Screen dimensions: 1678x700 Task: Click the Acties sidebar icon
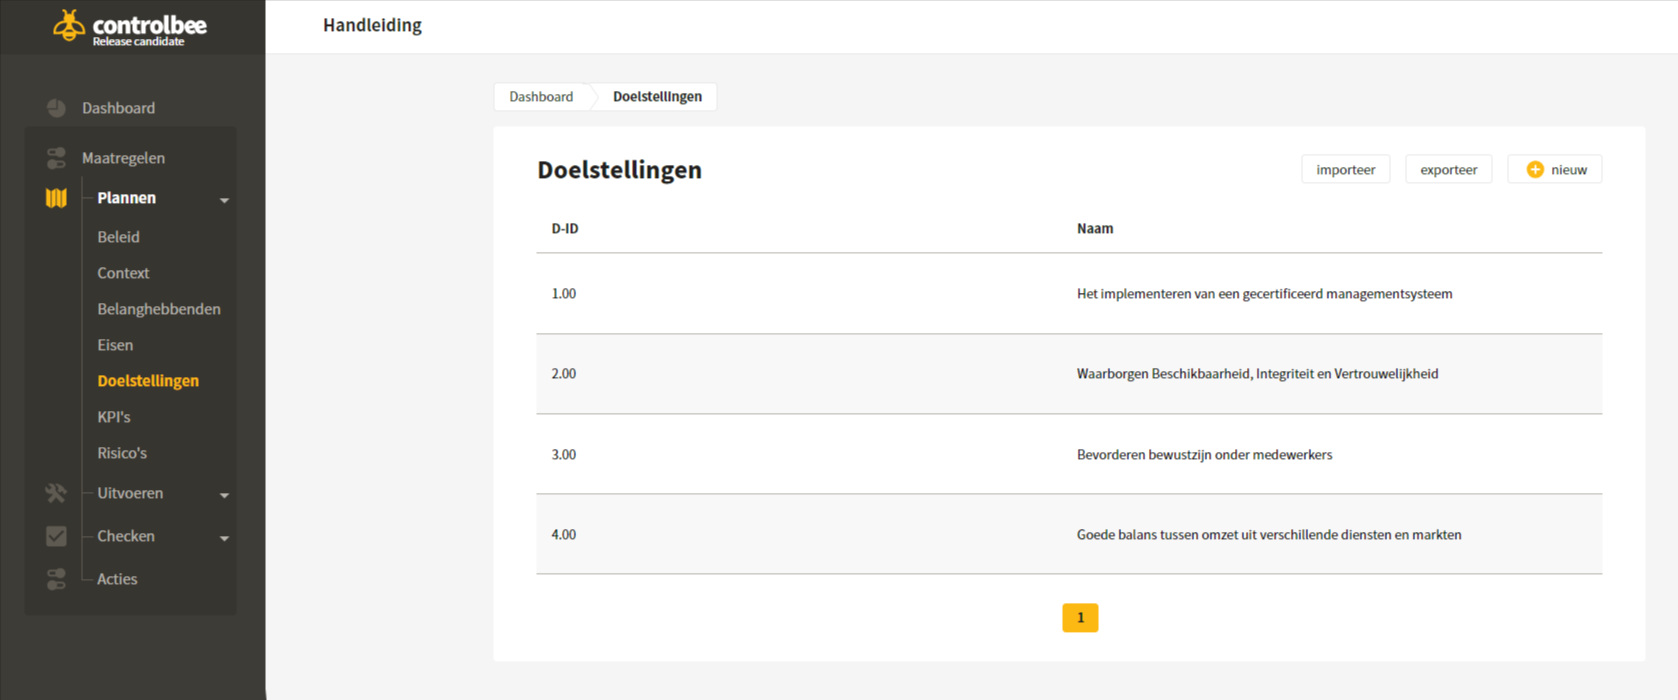[56, 579]
